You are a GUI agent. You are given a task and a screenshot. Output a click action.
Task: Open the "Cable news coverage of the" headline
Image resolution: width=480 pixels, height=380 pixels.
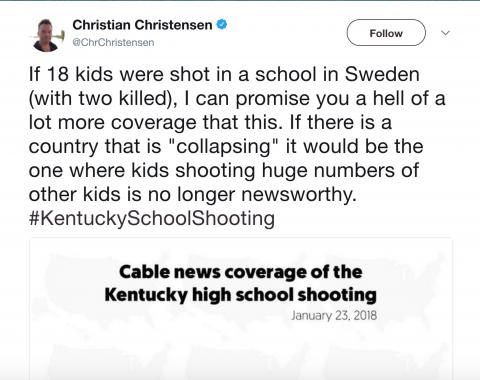tap(240, 272)
